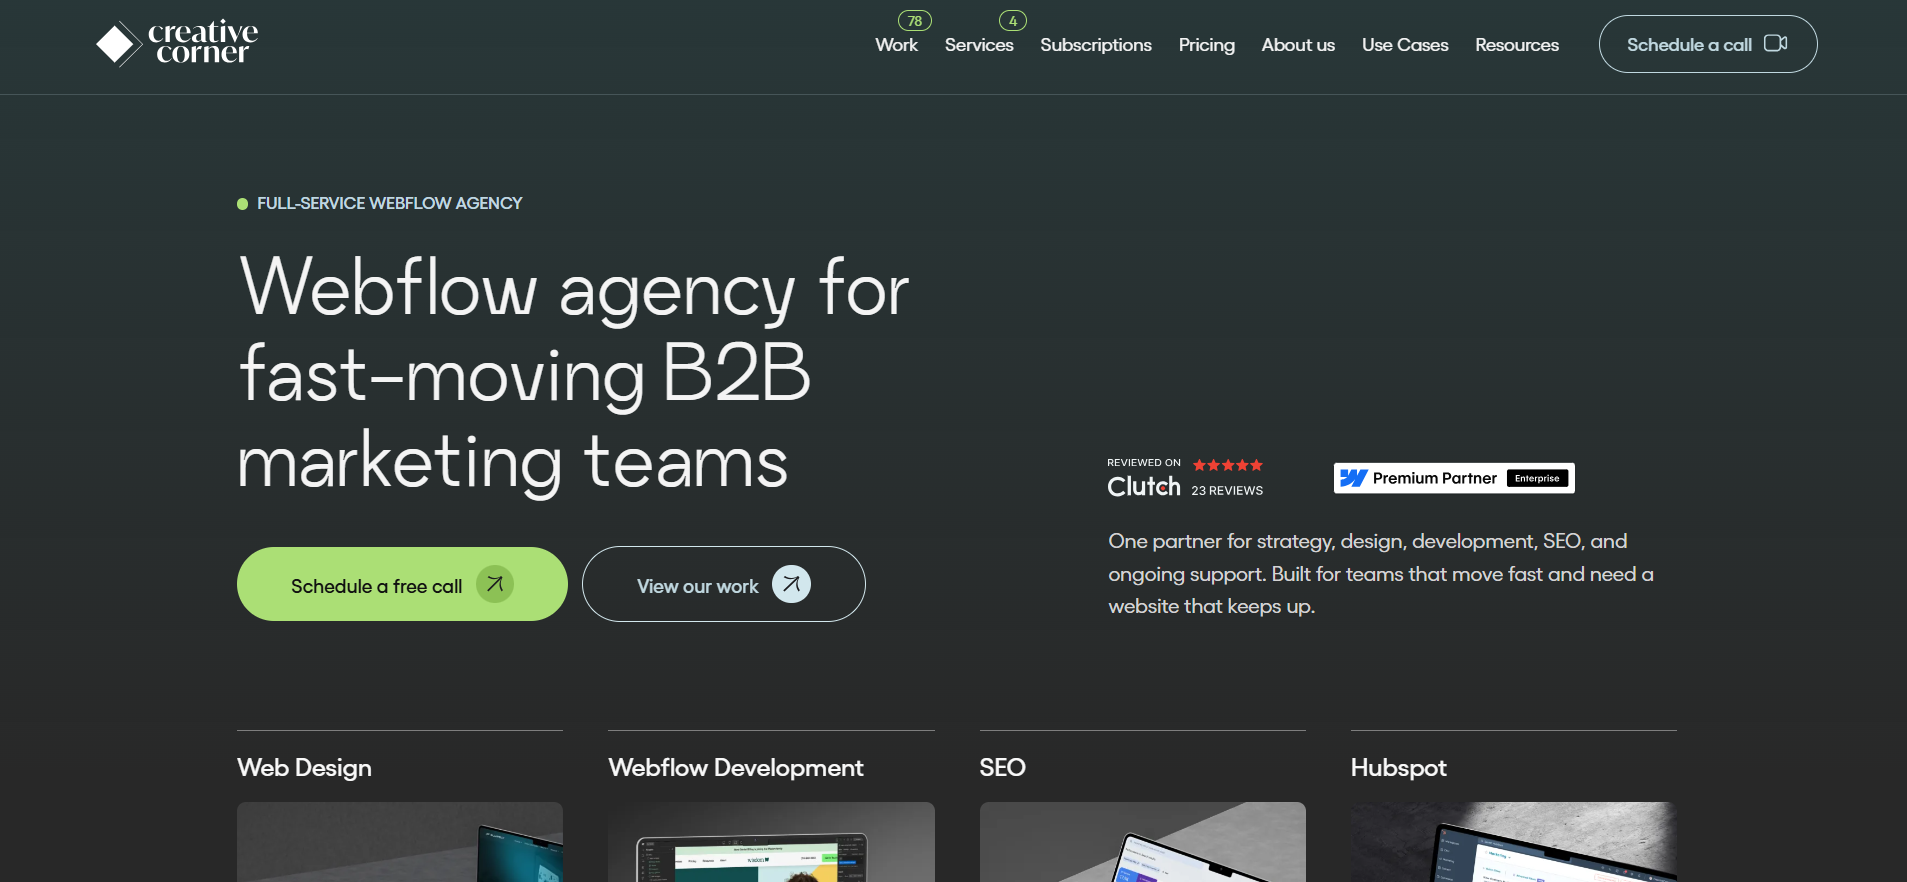This screenshot has height=882, width=1907.
Task: Open the Subscriptions menu item
Action: click(x=1096, y=45)
